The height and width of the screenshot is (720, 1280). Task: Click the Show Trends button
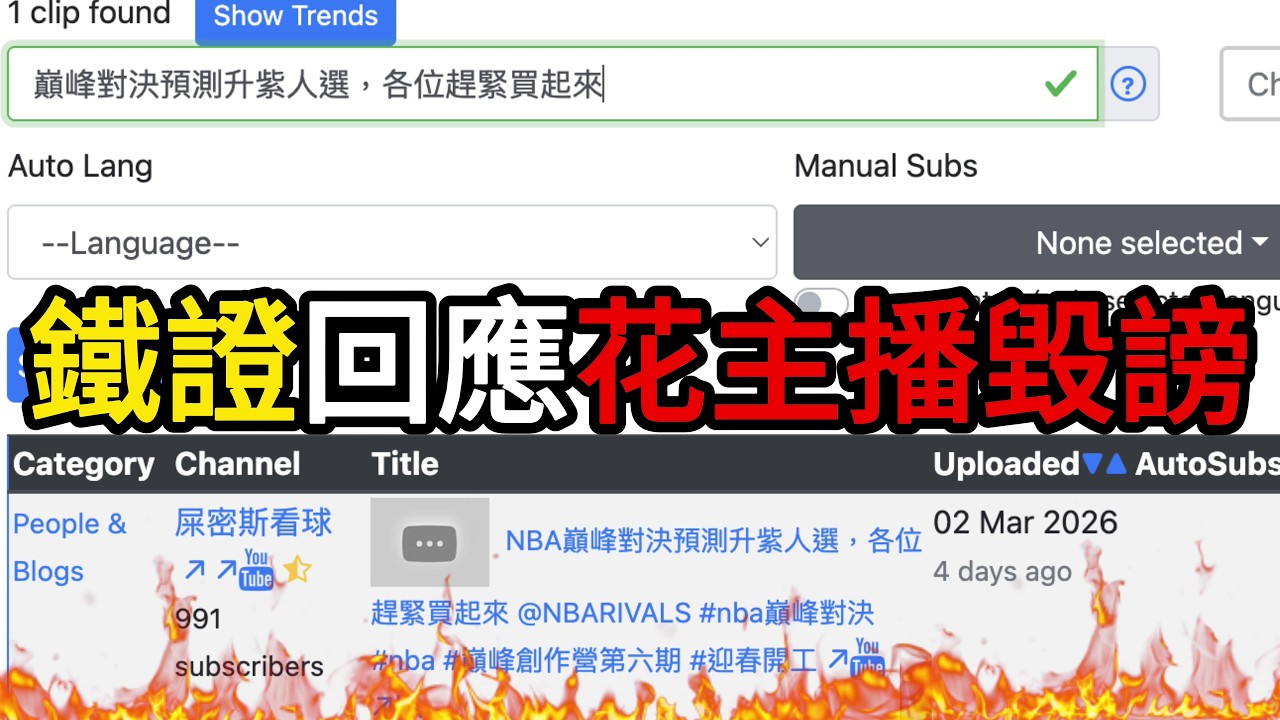tap(295, 19)
